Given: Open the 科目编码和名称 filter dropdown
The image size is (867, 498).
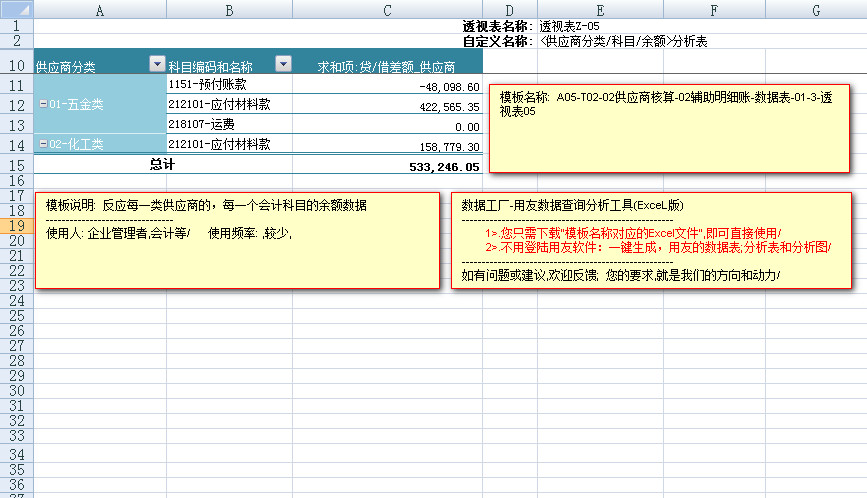Looking at the screenshot, I should [283, 65].
